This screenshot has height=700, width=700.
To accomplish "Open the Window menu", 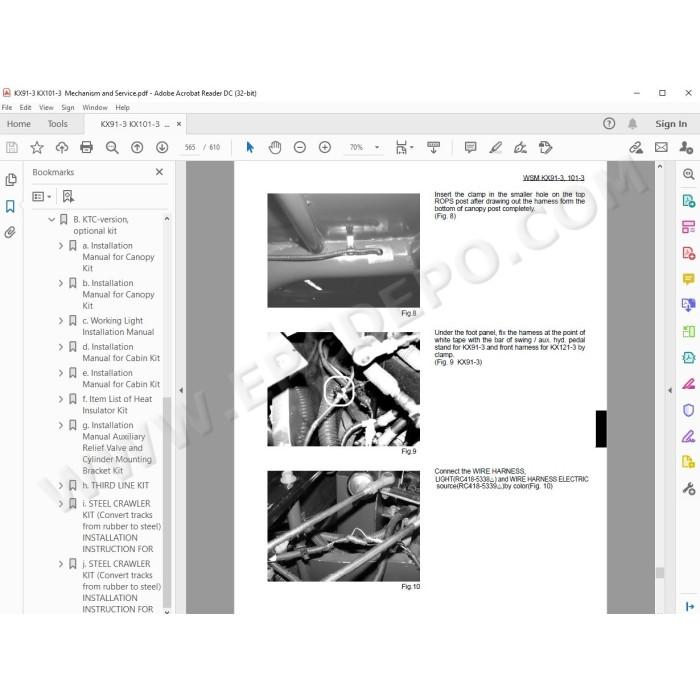I will pos(95,108).
